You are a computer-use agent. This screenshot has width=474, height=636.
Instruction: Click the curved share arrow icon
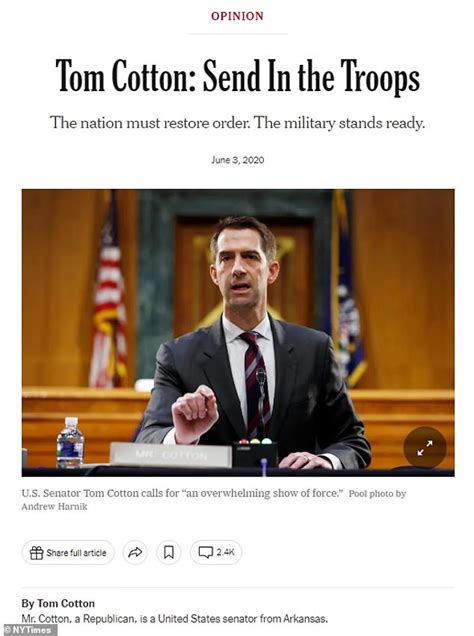point(135,552)
